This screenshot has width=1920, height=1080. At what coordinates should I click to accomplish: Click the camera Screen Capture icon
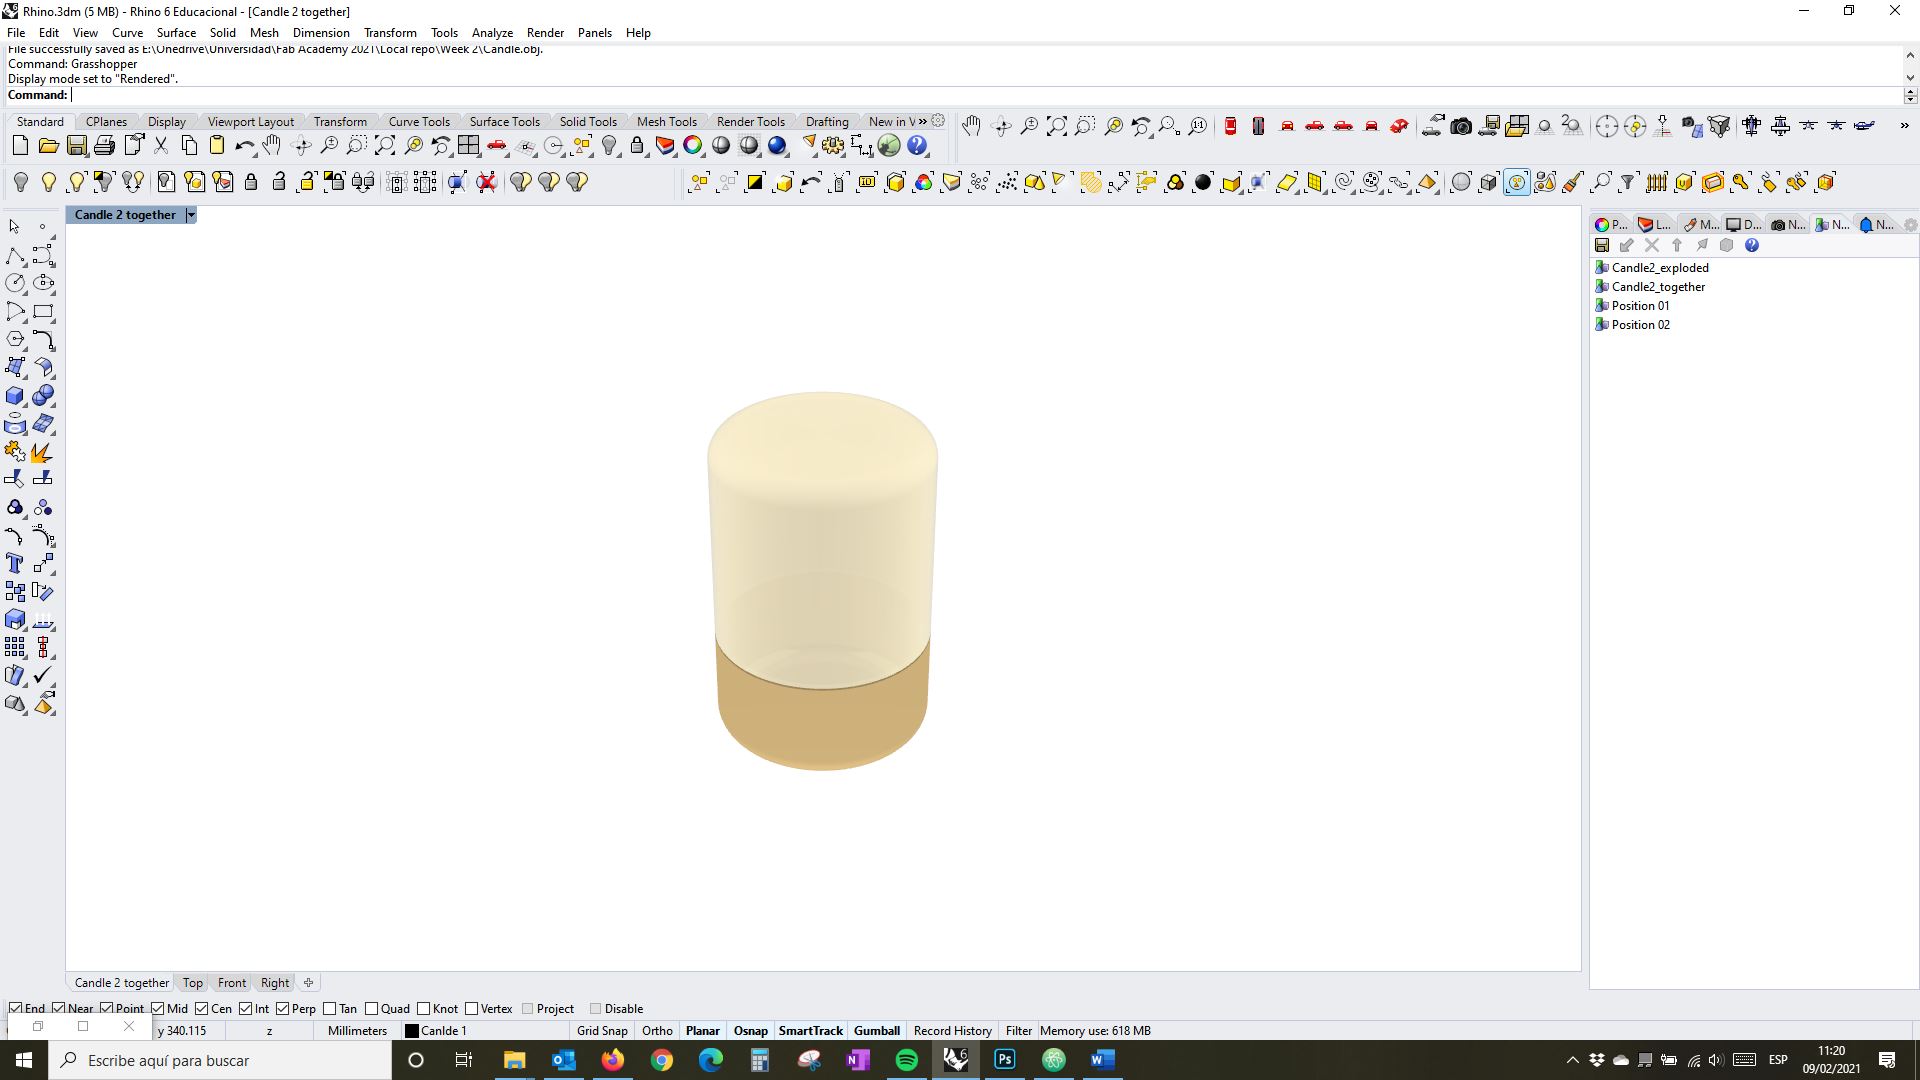click(1461, 126)
